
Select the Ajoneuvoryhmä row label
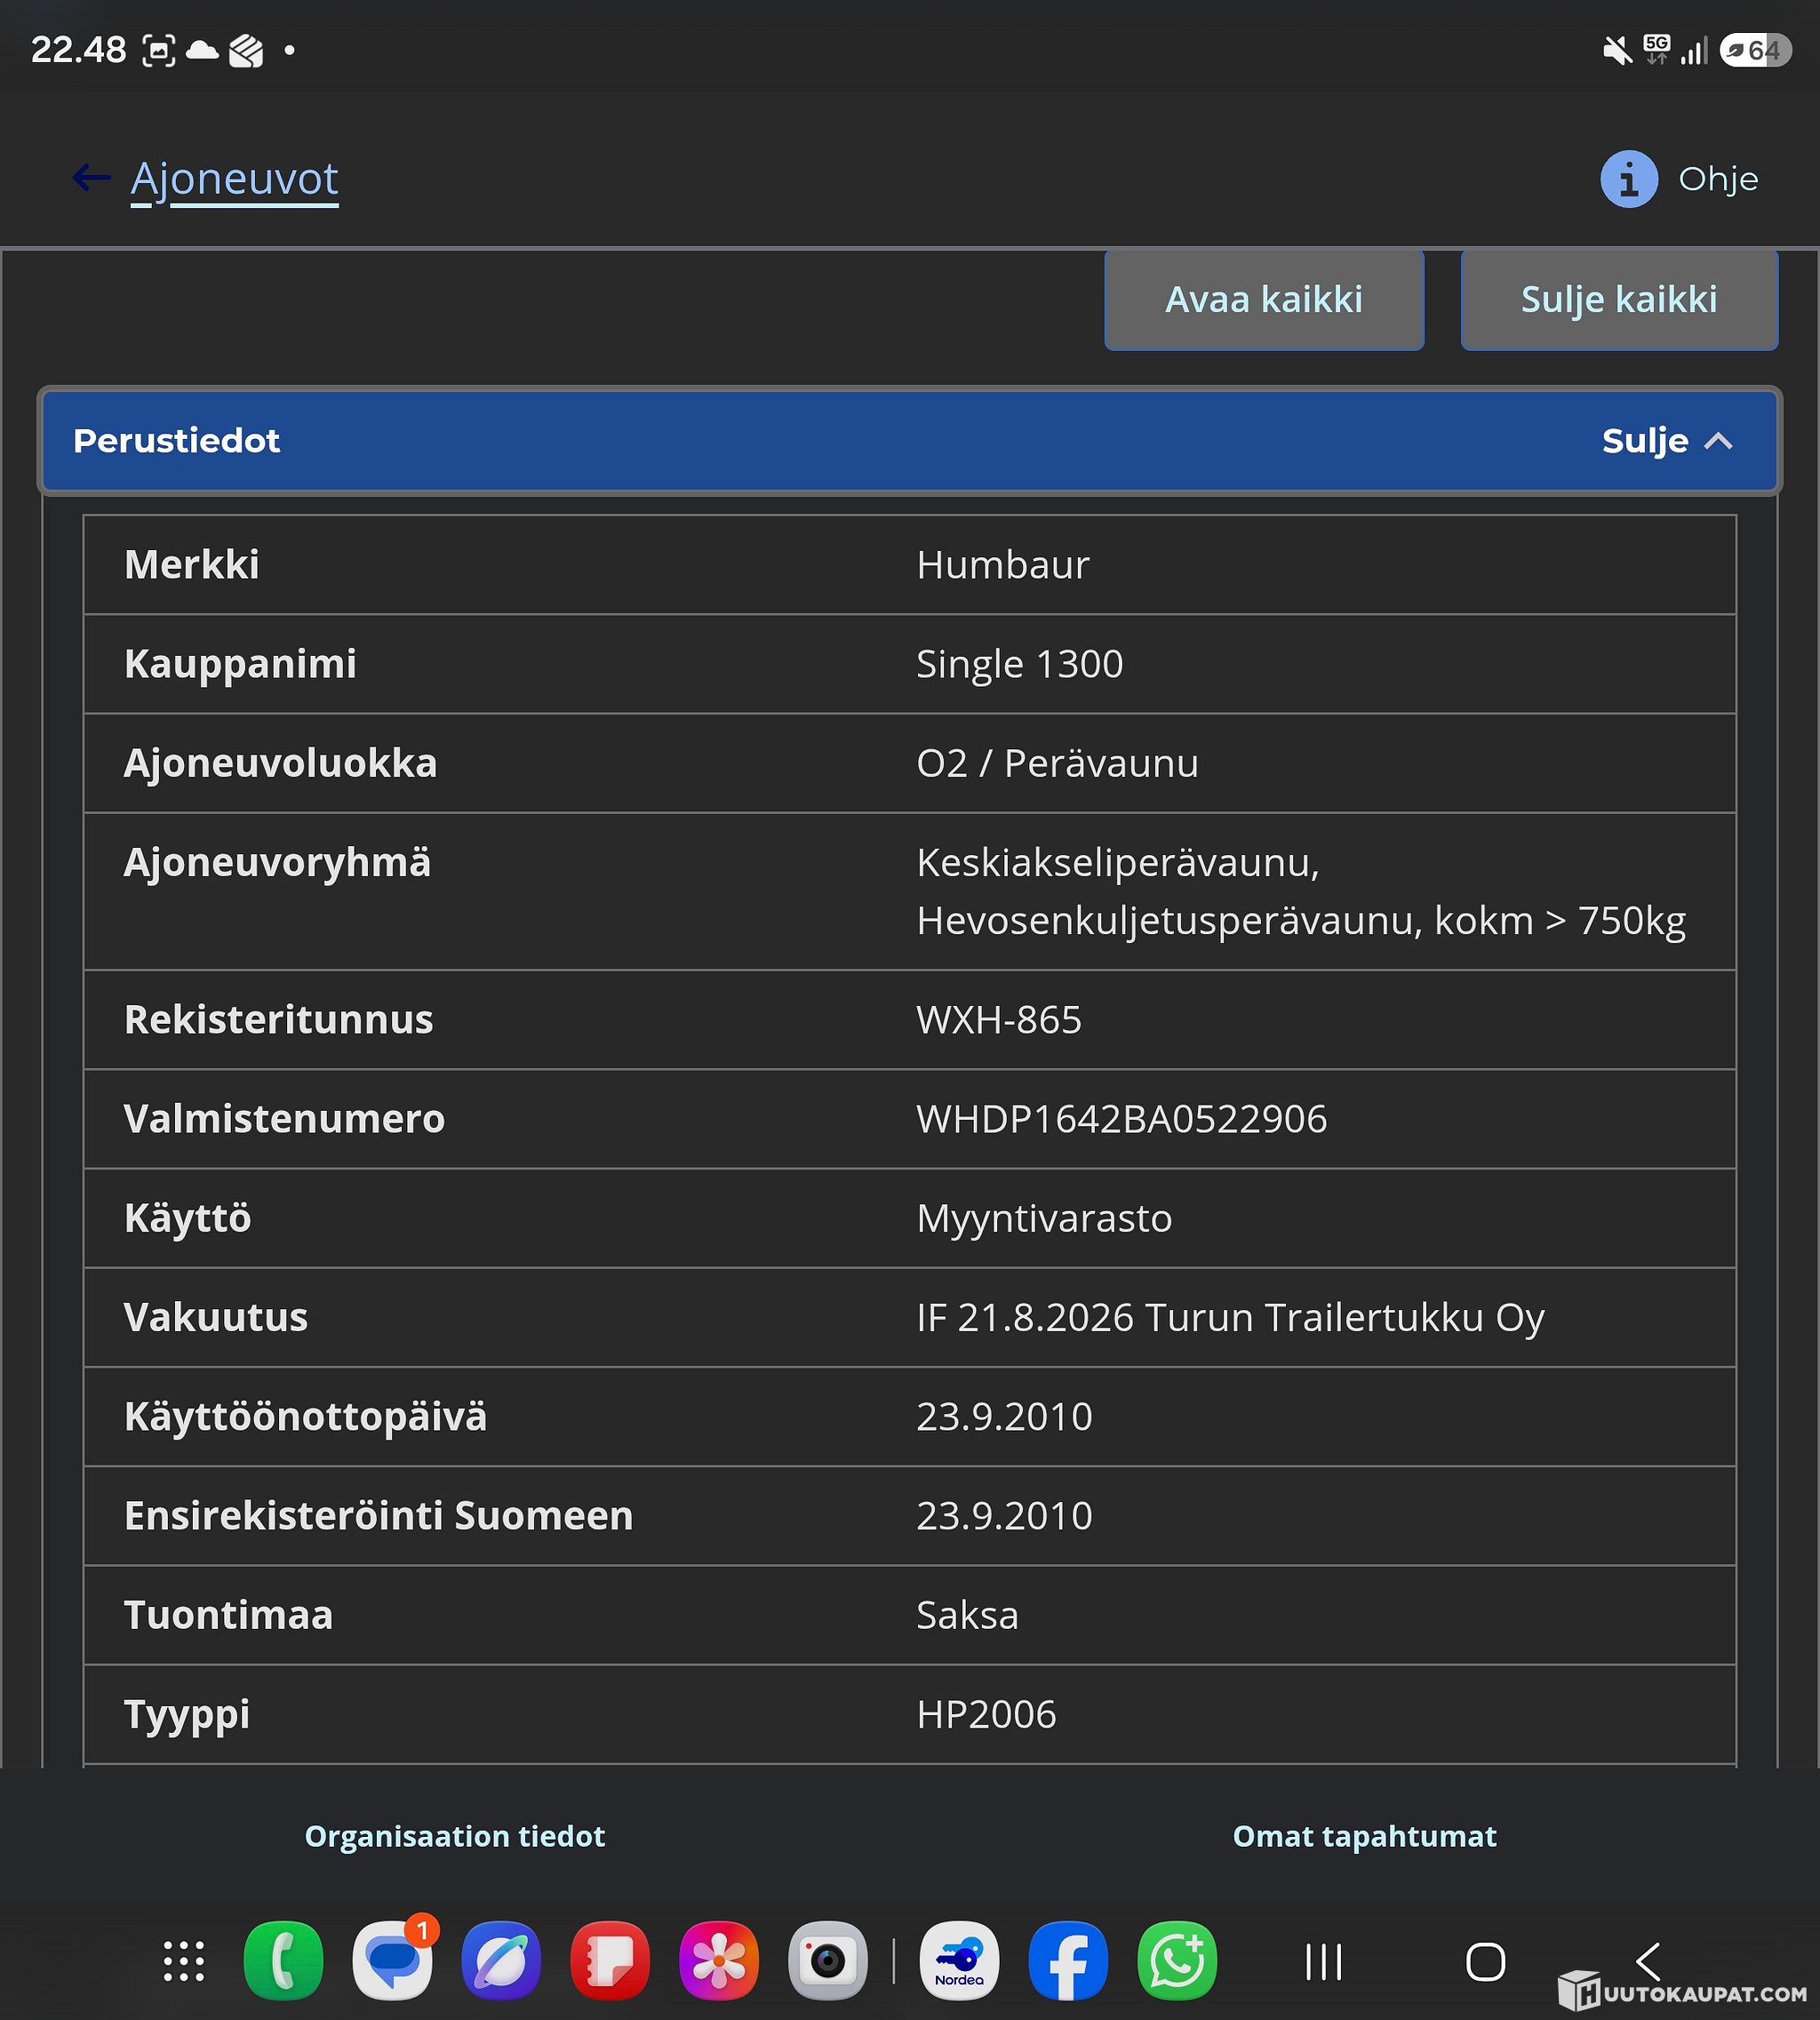click(x=277, y=862)
